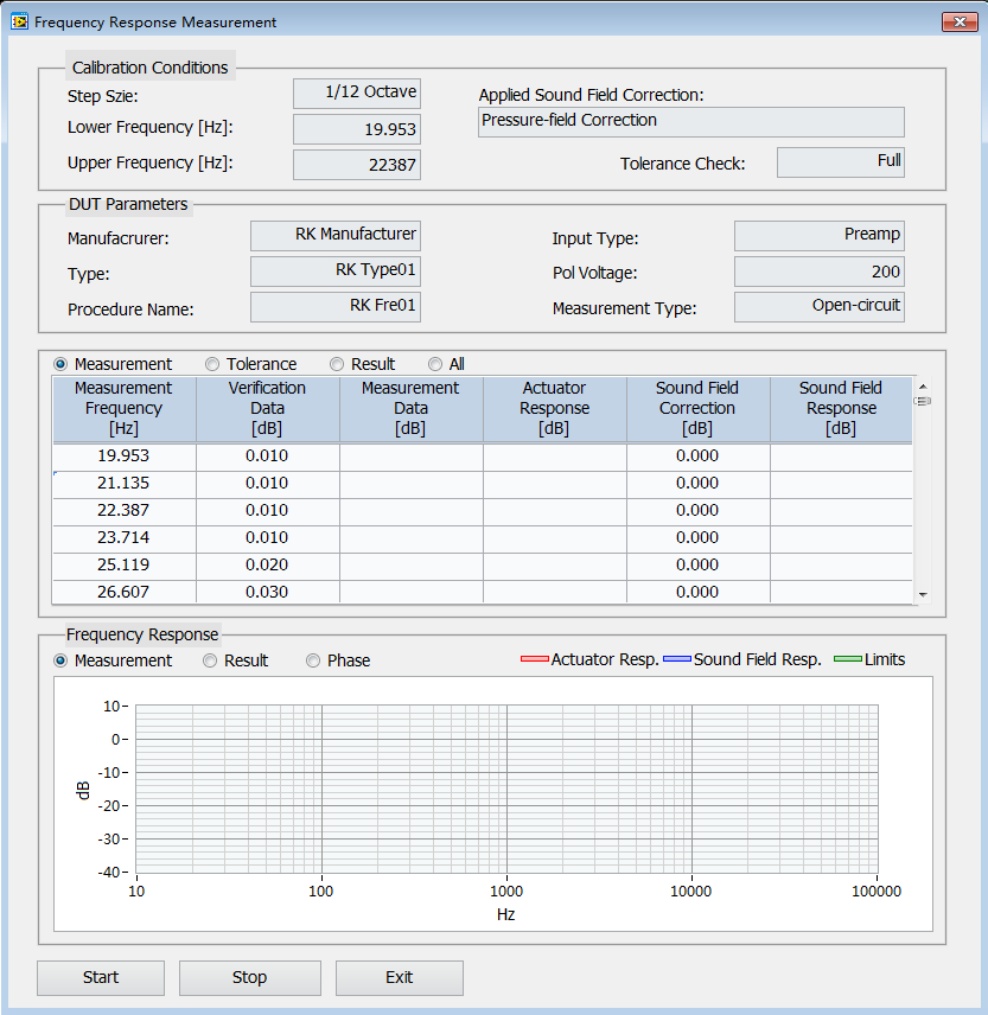The width and height of the screenshot is (988, 1015).
Task: Click the blue Sound Field Resp. legend swatch
Action: 677,660
